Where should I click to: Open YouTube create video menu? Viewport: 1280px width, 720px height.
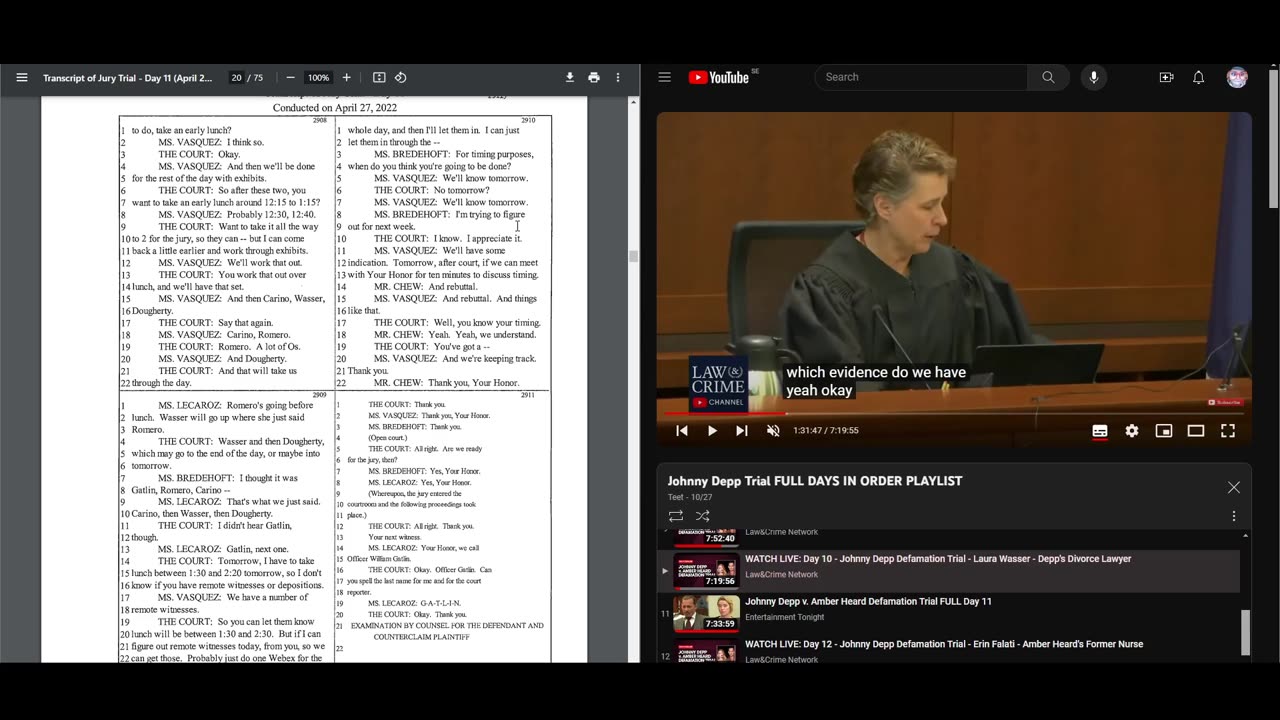pos(1166,77)
